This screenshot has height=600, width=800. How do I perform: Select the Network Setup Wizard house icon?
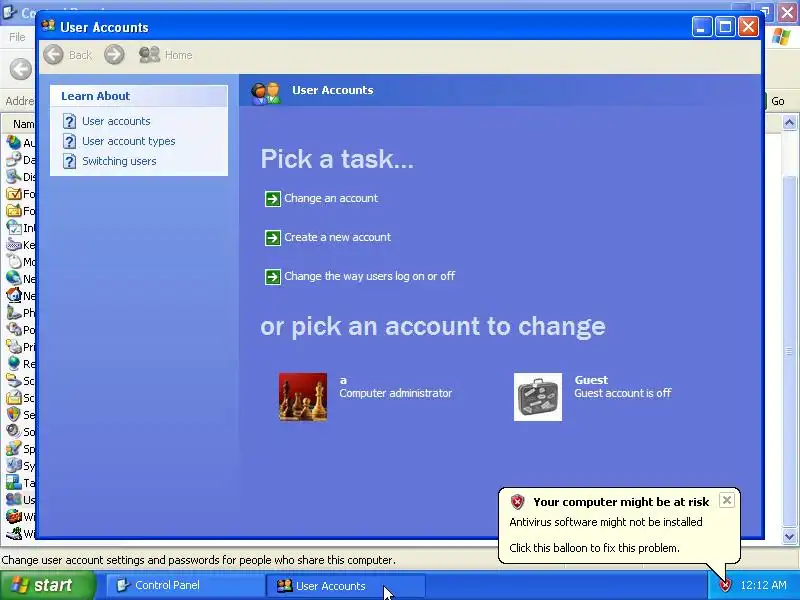pyautogui.click(x=14, y=295)
